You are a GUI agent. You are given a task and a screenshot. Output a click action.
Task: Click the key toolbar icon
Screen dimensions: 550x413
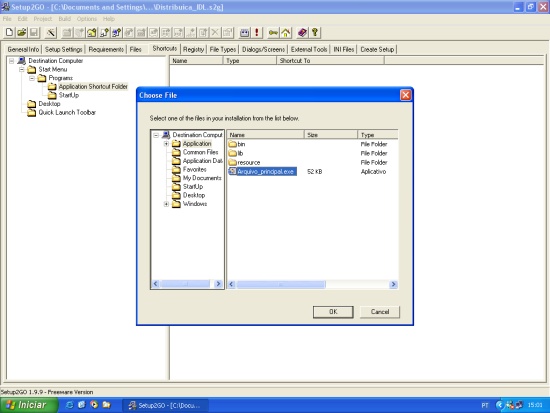[x=273, y=33]
